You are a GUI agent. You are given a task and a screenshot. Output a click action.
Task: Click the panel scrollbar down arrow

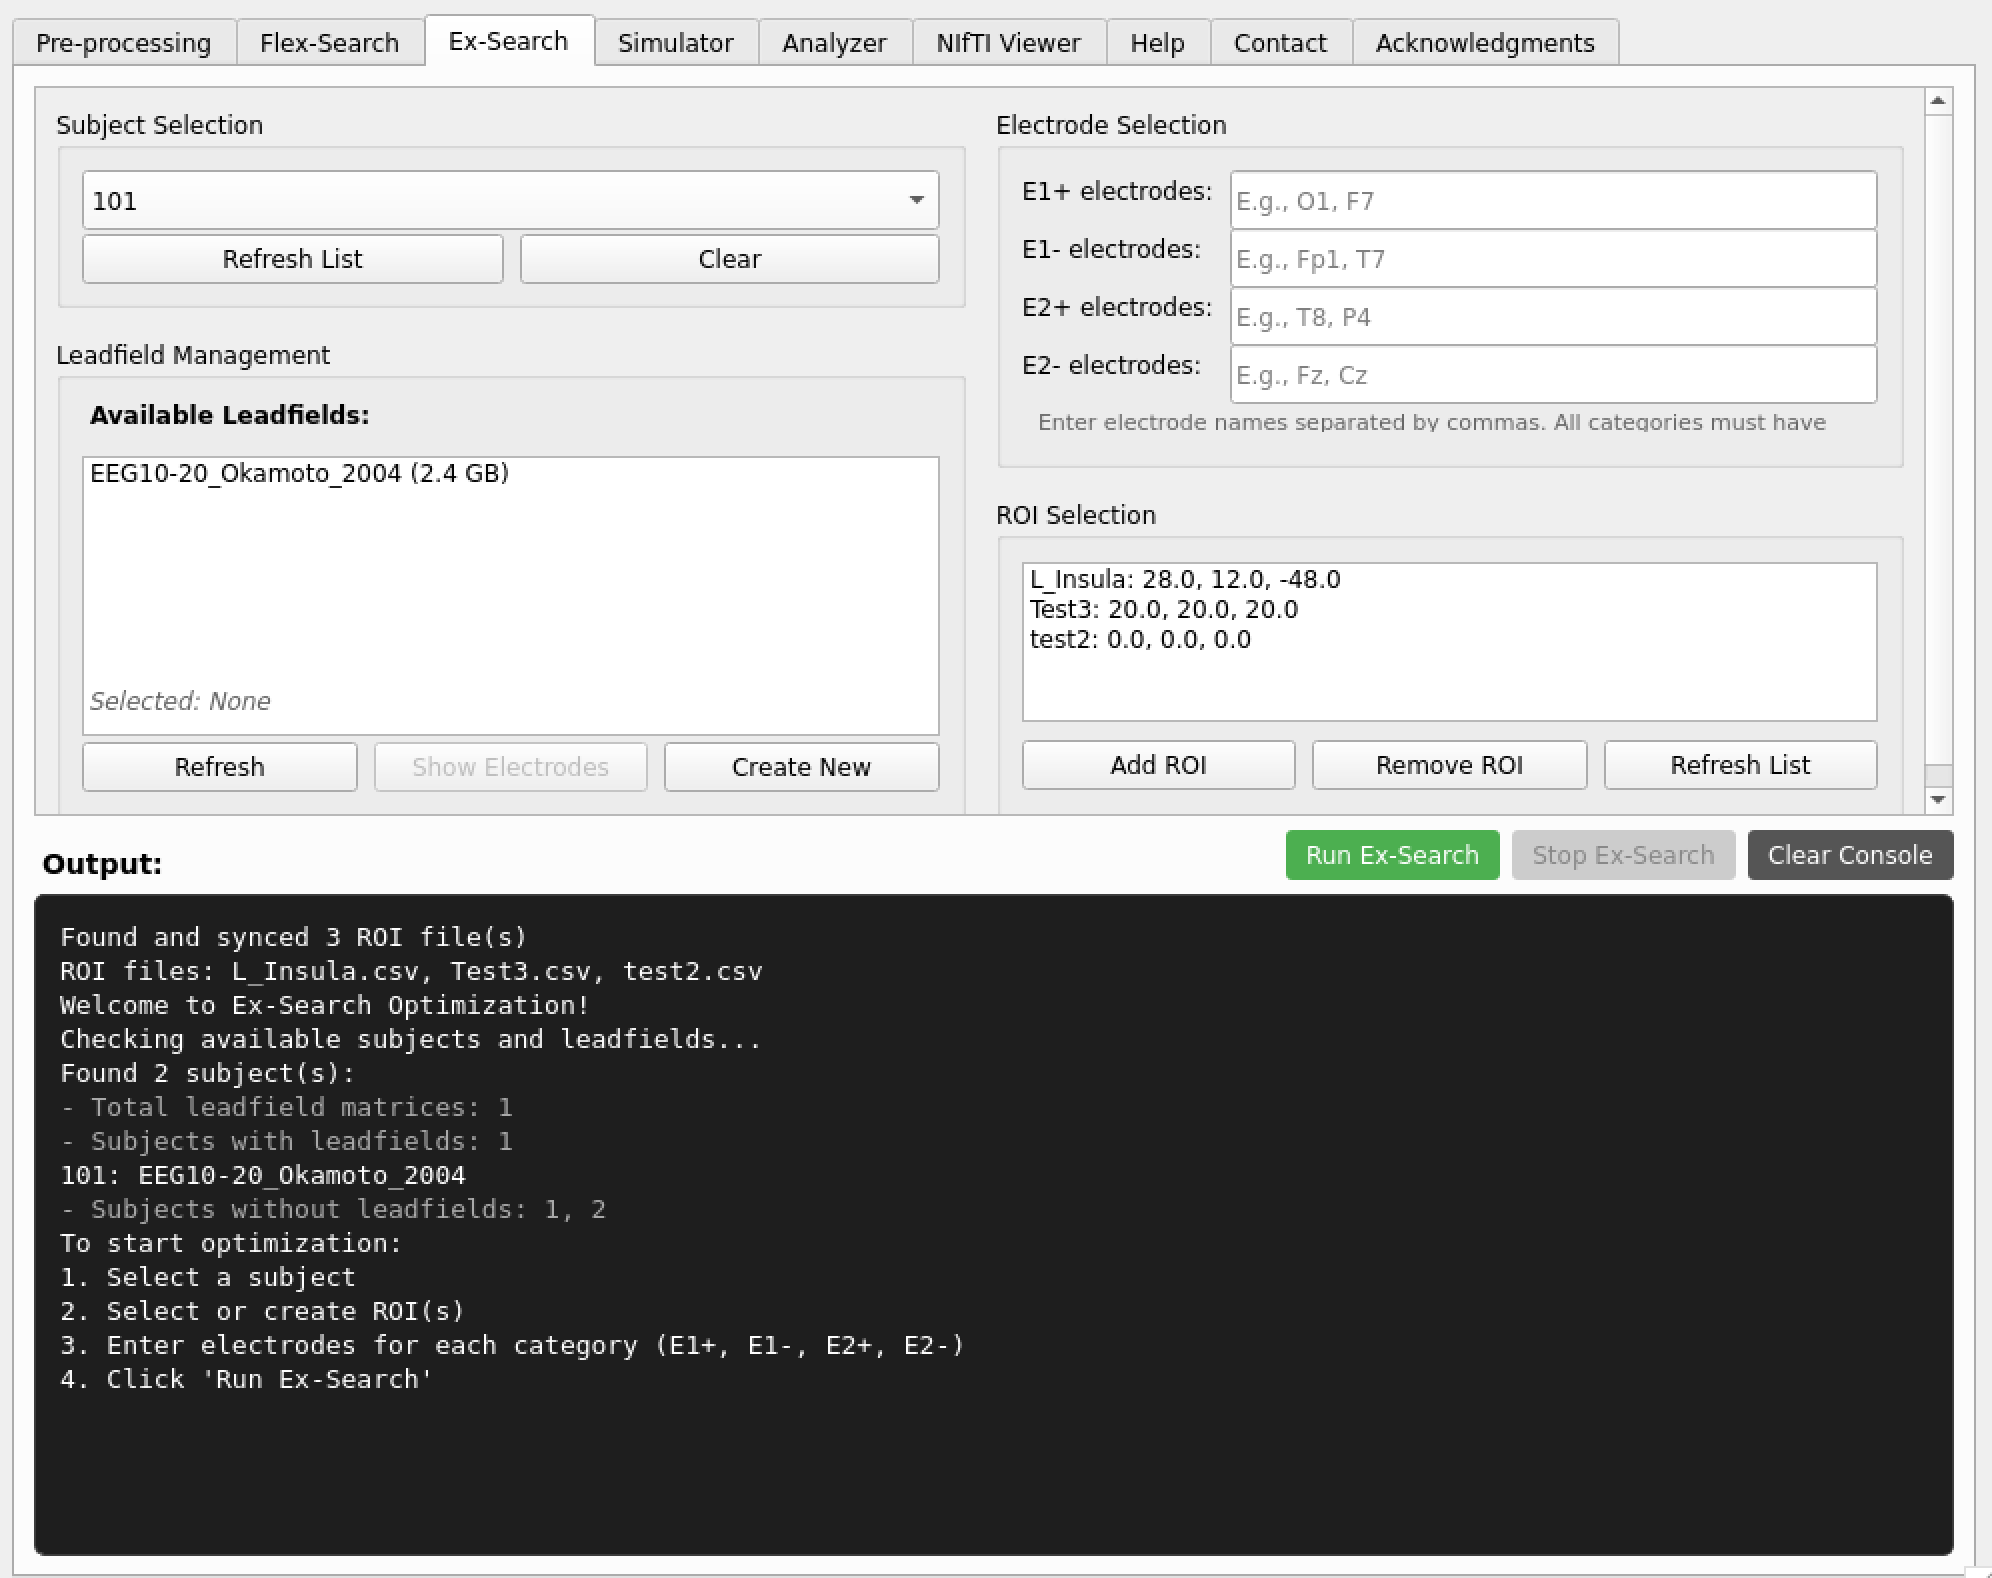[x=1938, y=800]
